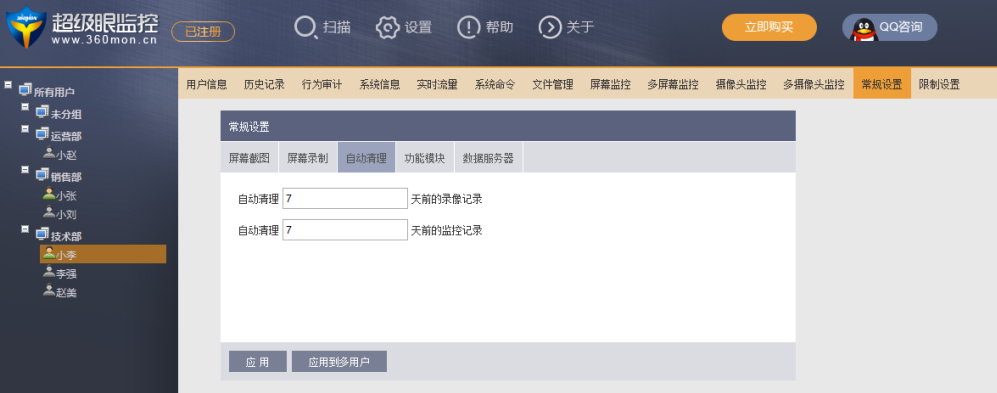
Task: Click the 帮助 exclamation icon
Action: (x=469, y=27)
